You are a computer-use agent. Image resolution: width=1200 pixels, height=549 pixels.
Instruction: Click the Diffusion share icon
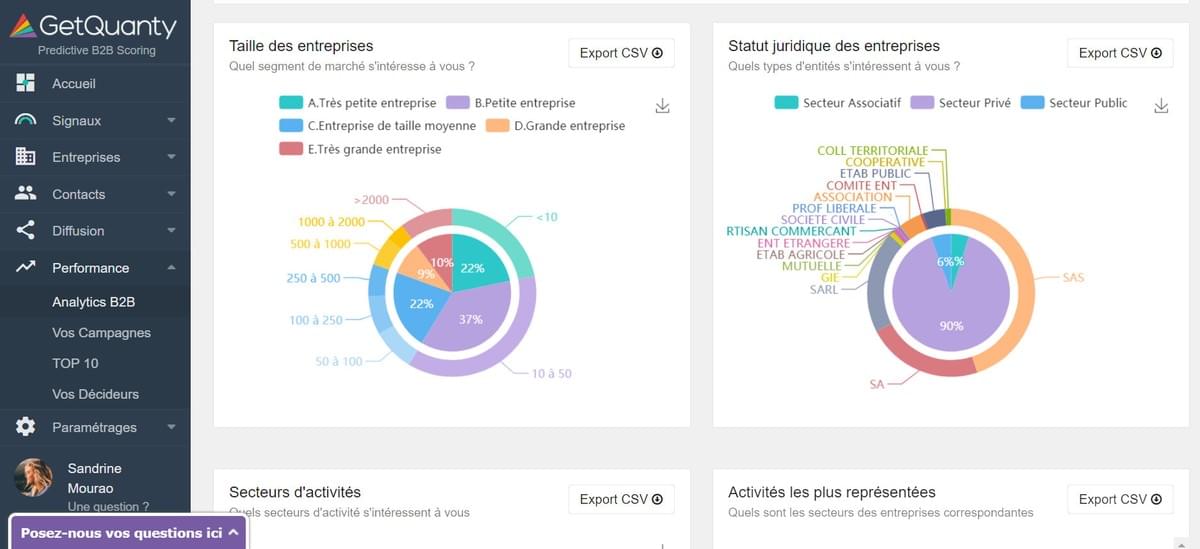click(x=26, y=231)
